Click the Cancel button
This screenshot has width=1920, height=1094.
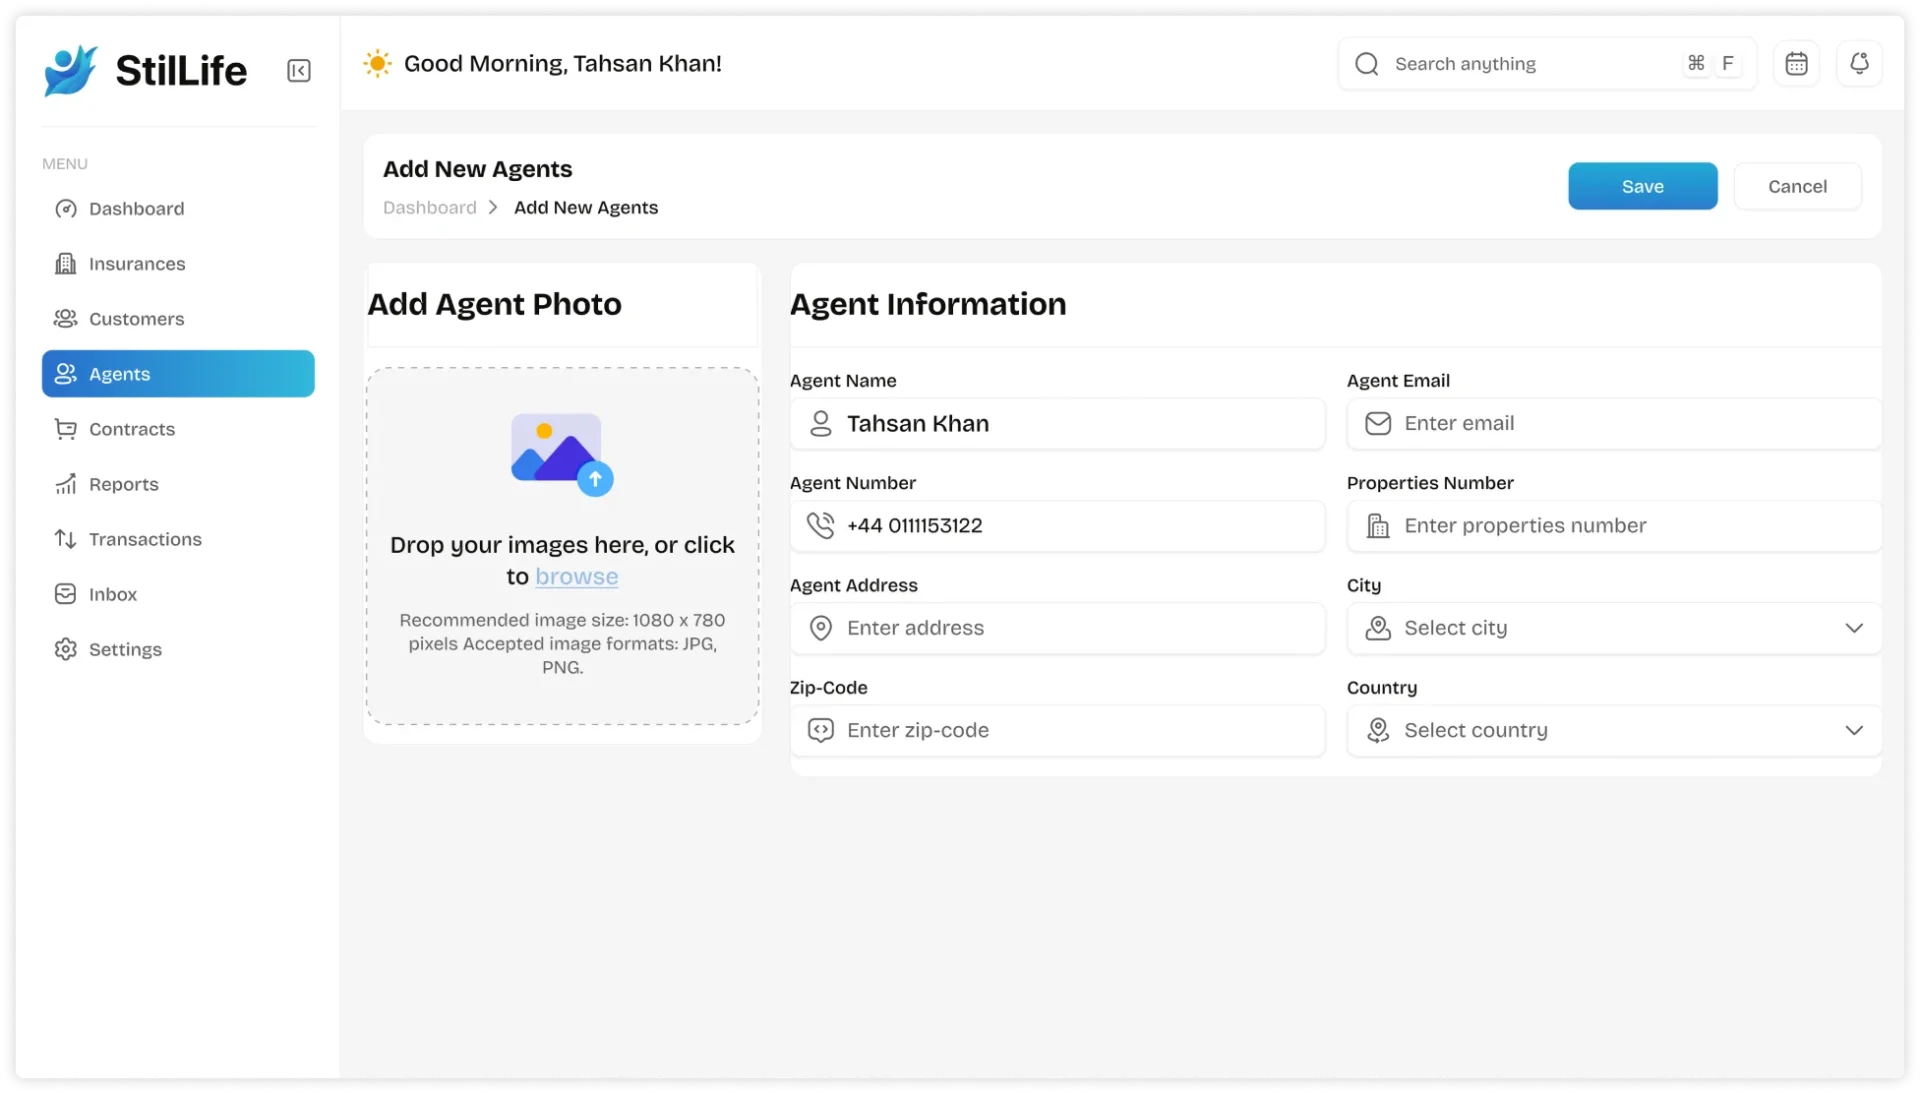point(1797,186)
